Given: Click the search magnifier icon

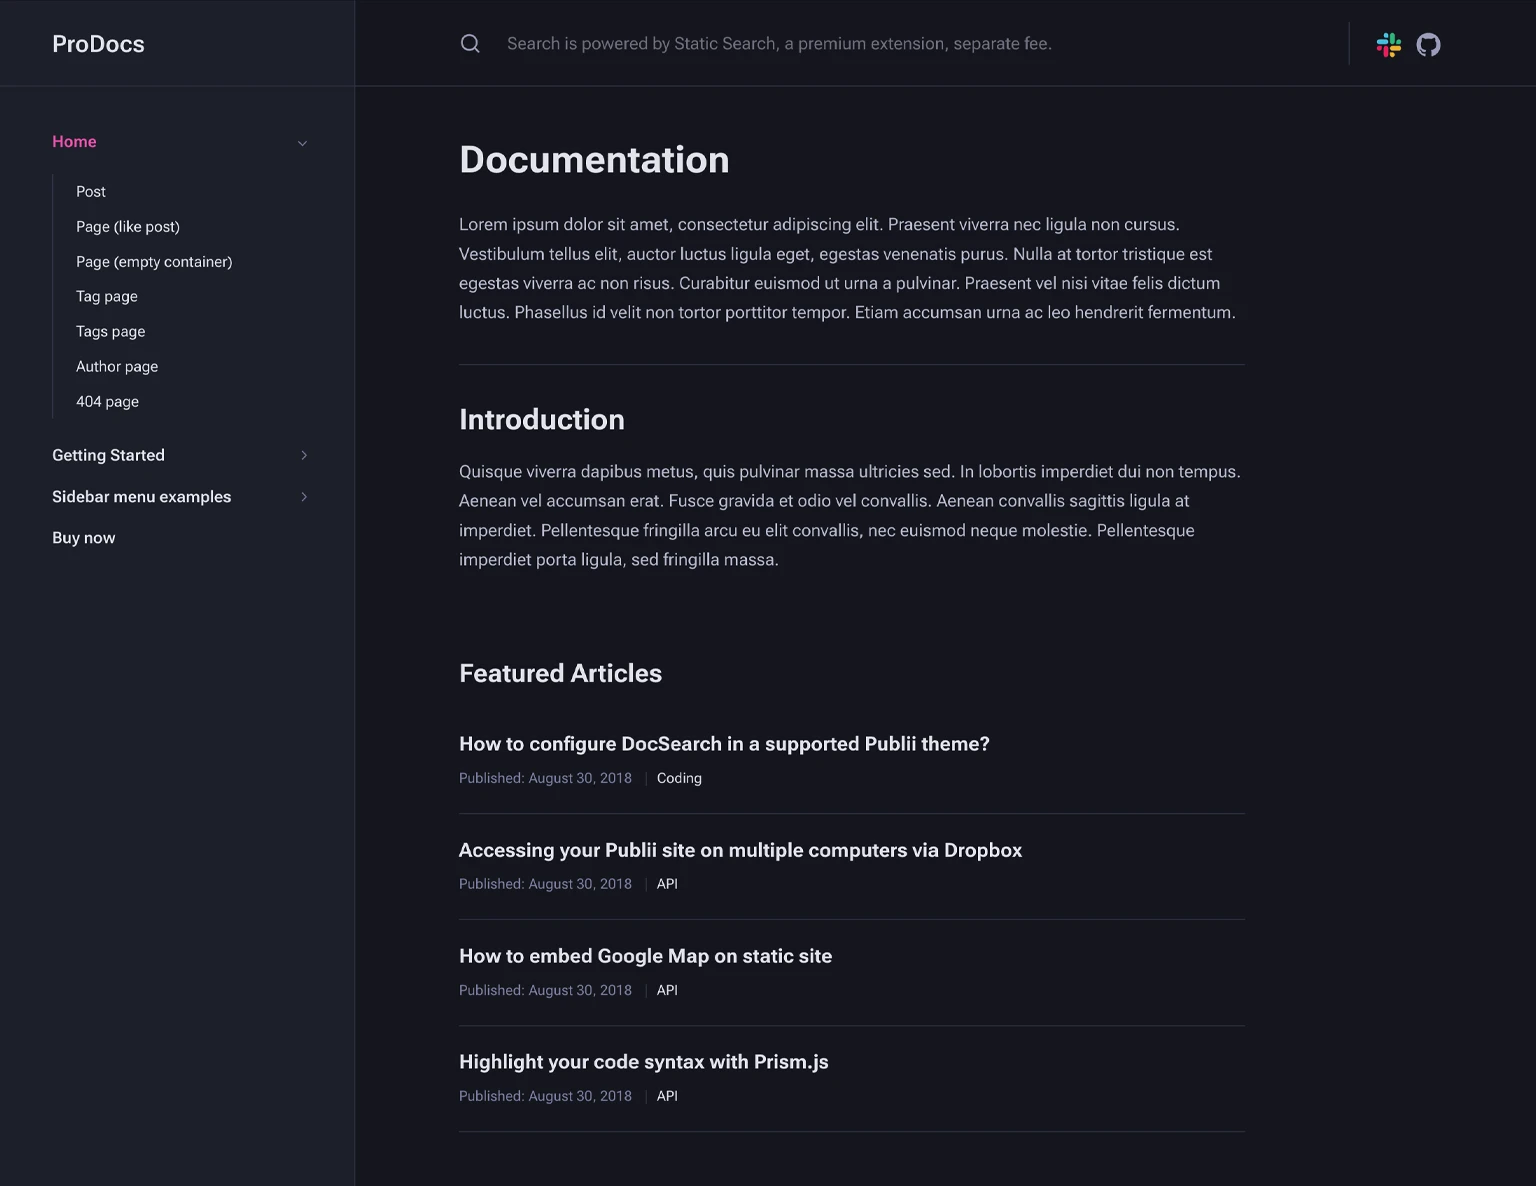Looking at the screenshot, I should point(470,43).
